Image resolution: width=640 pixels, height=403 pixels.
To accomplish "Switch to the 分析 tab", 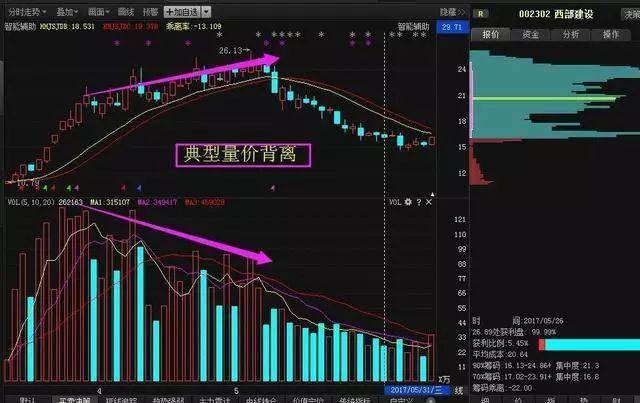I will pos(571,34).
